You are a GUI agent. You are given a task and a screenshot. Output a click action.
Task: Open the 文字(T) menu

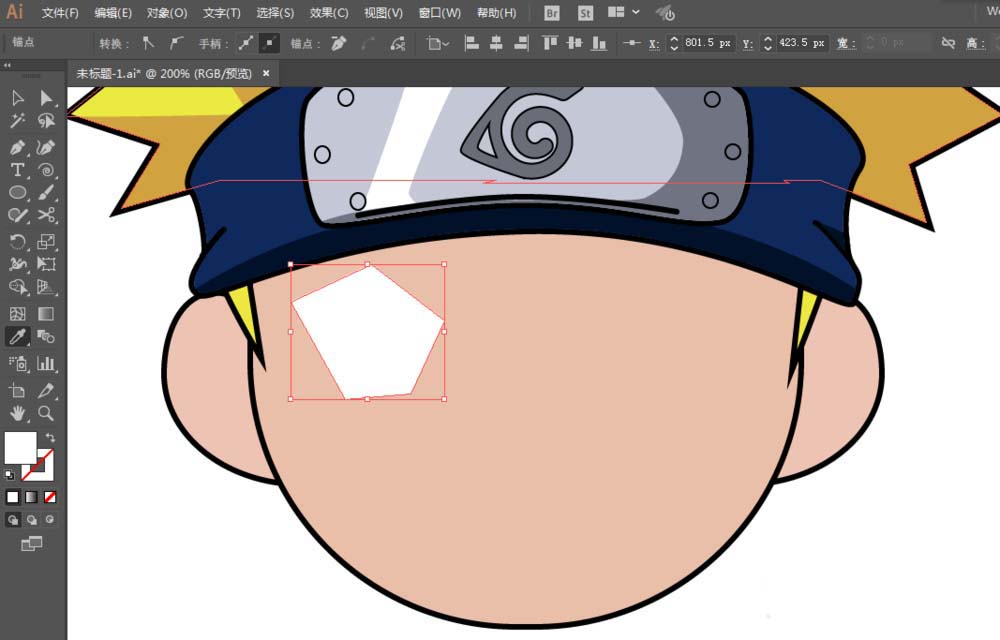(221, 13)
